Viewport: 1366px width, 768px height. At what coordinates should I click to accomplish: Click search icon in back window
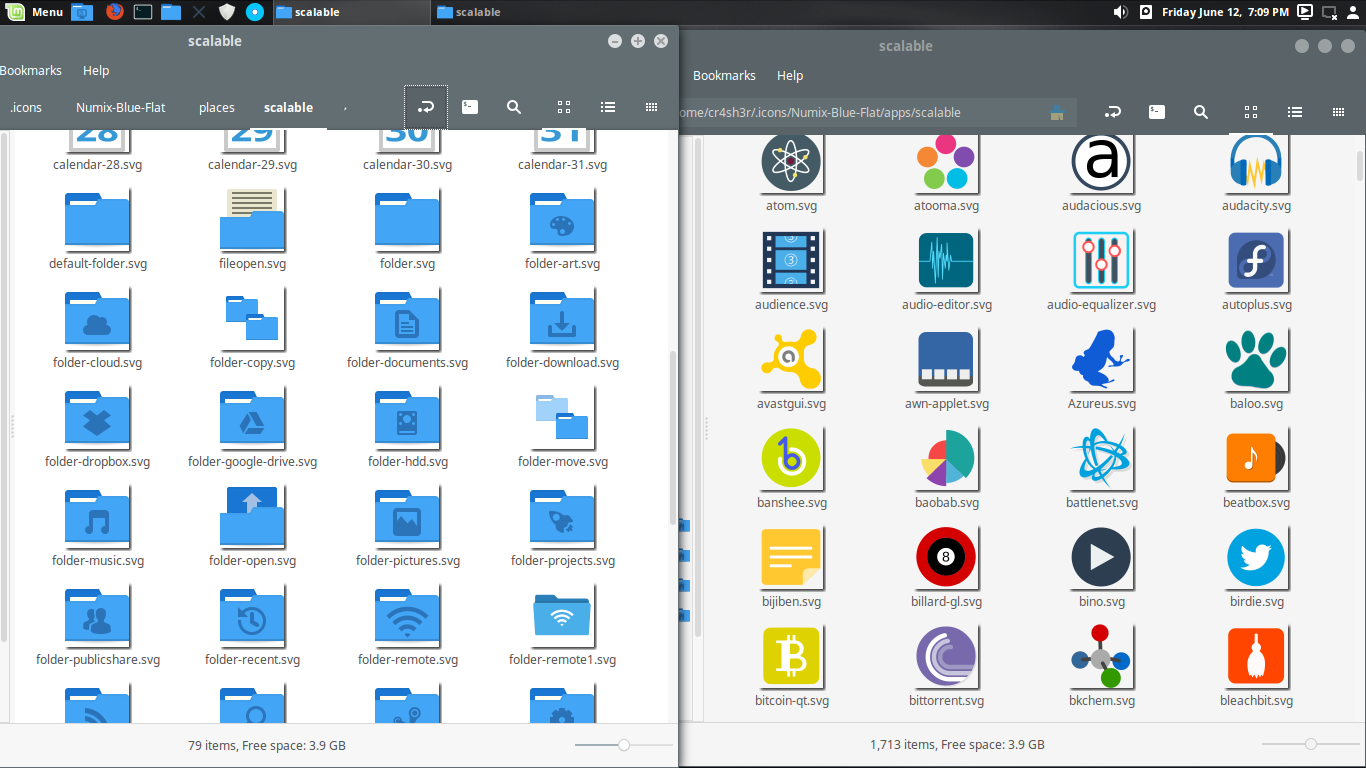point(1201,112)
